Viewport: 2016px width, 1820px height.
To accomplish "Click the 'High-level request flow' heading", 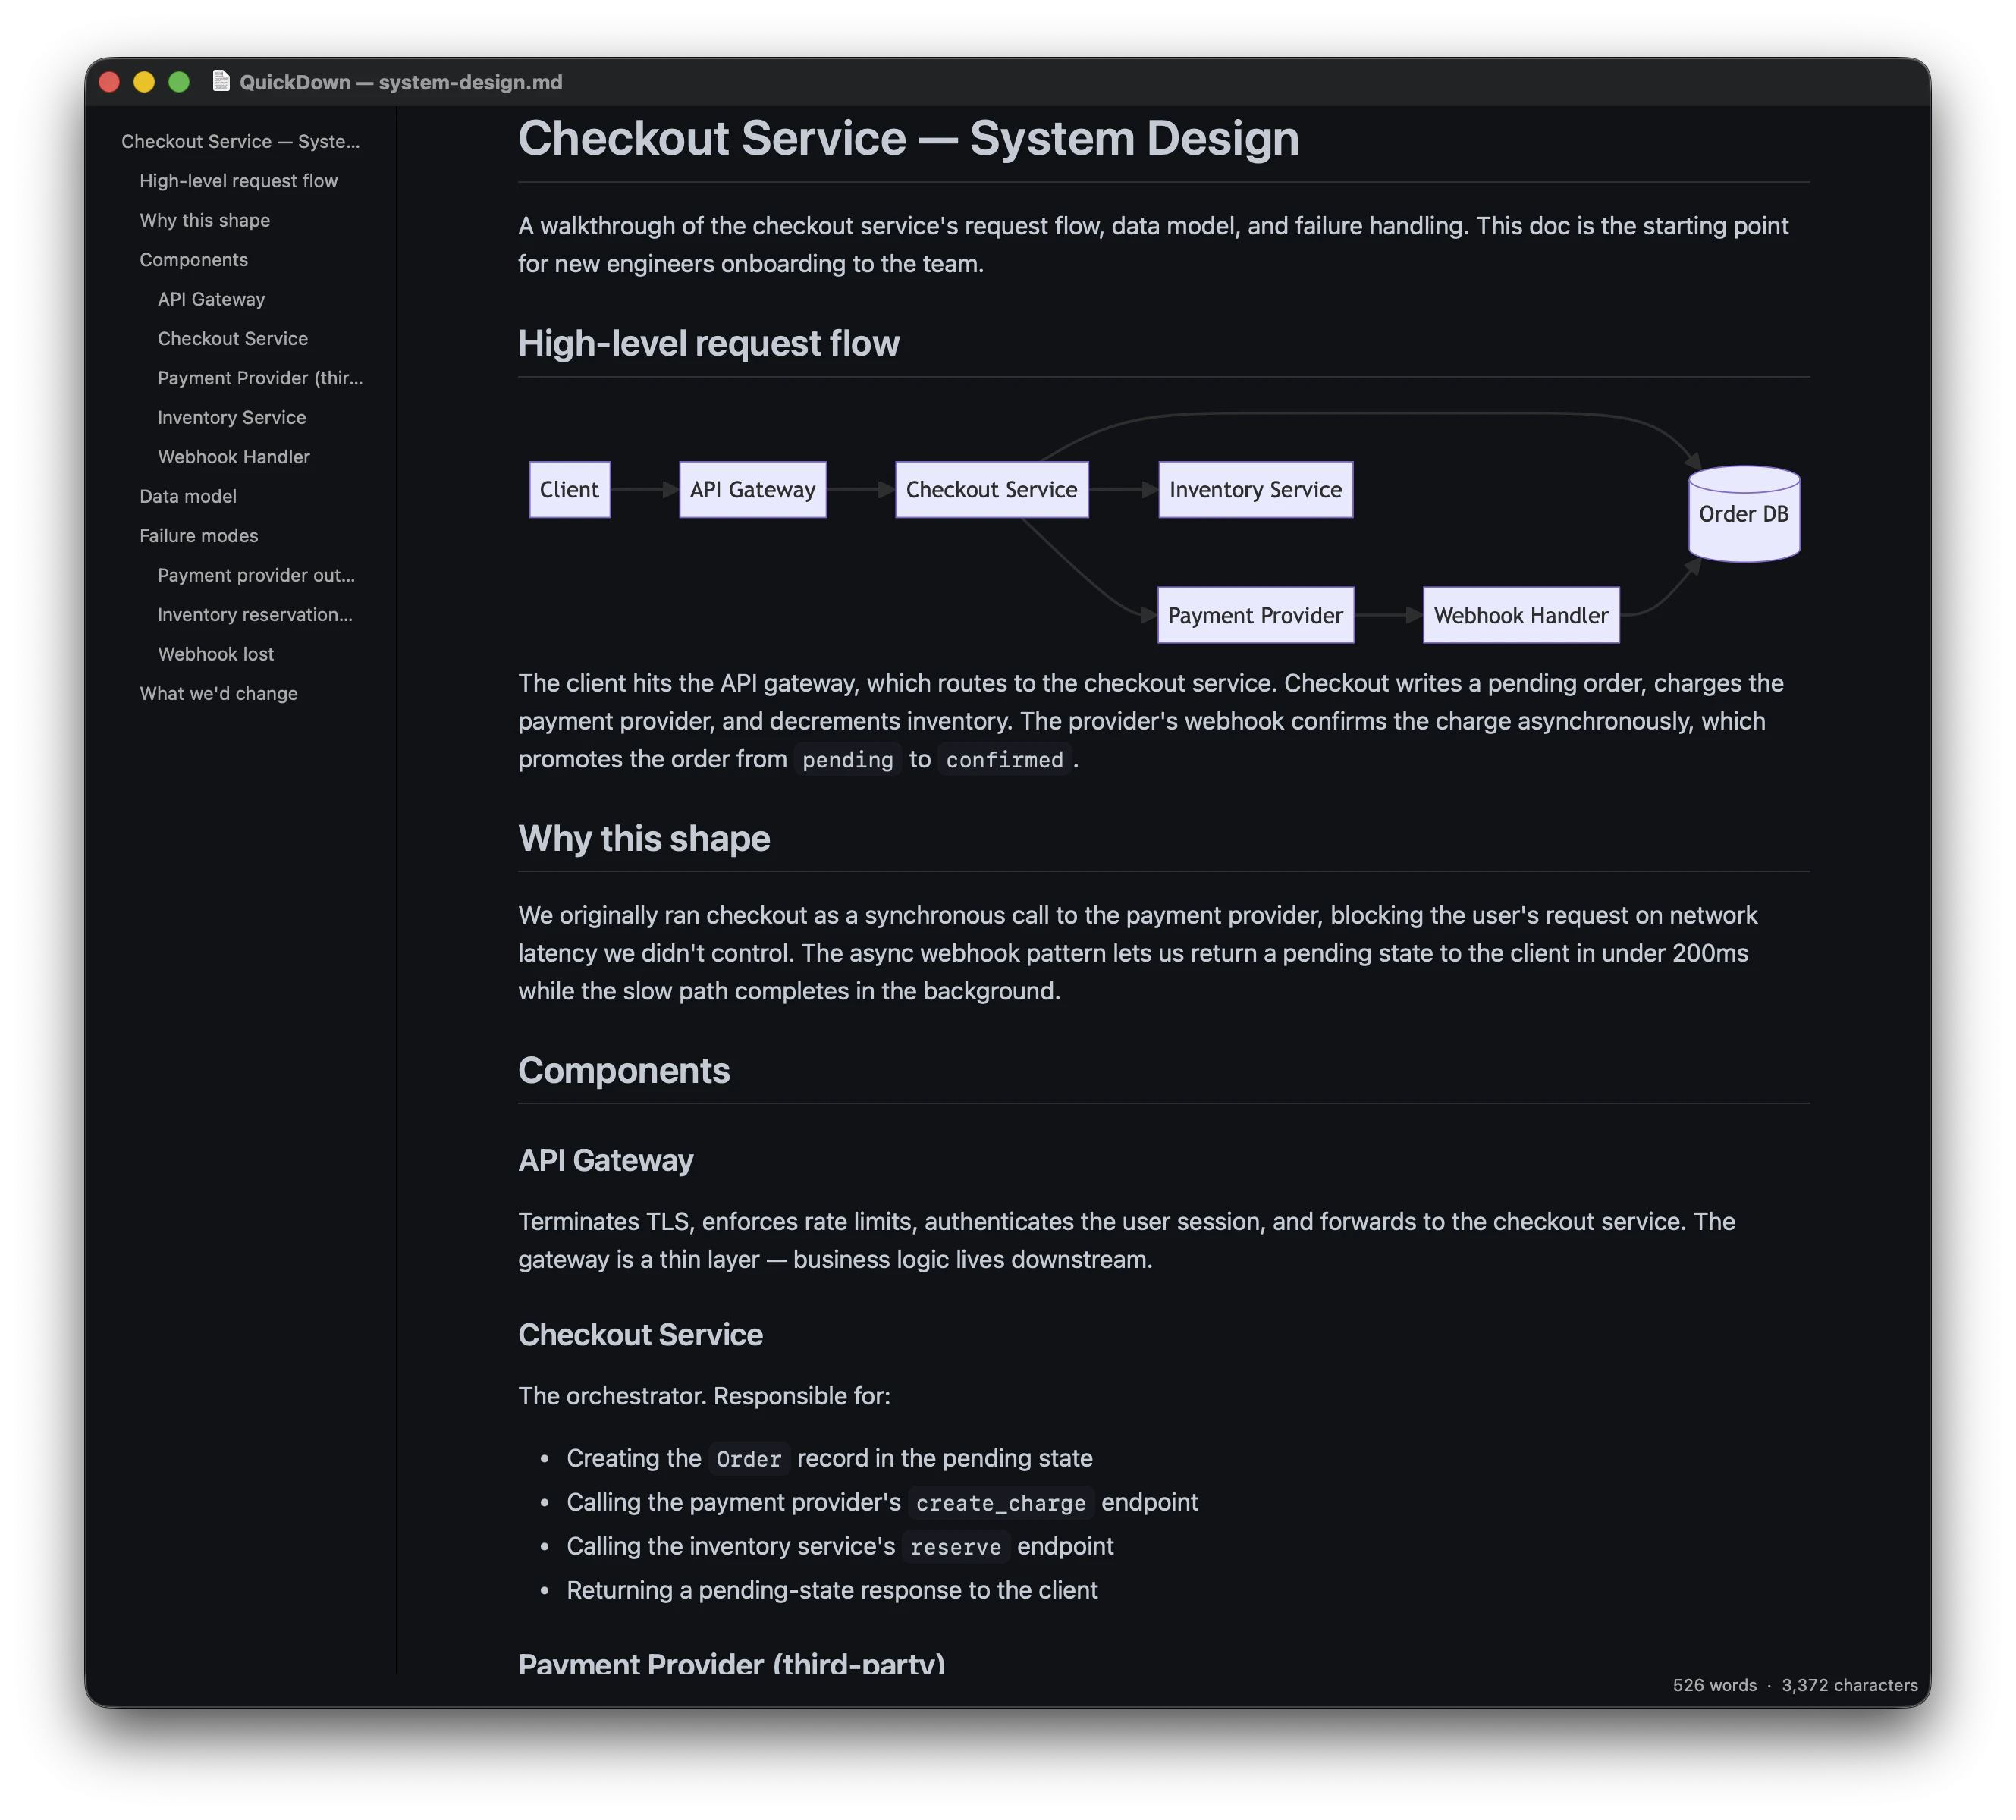I will [x=708, y=344].
